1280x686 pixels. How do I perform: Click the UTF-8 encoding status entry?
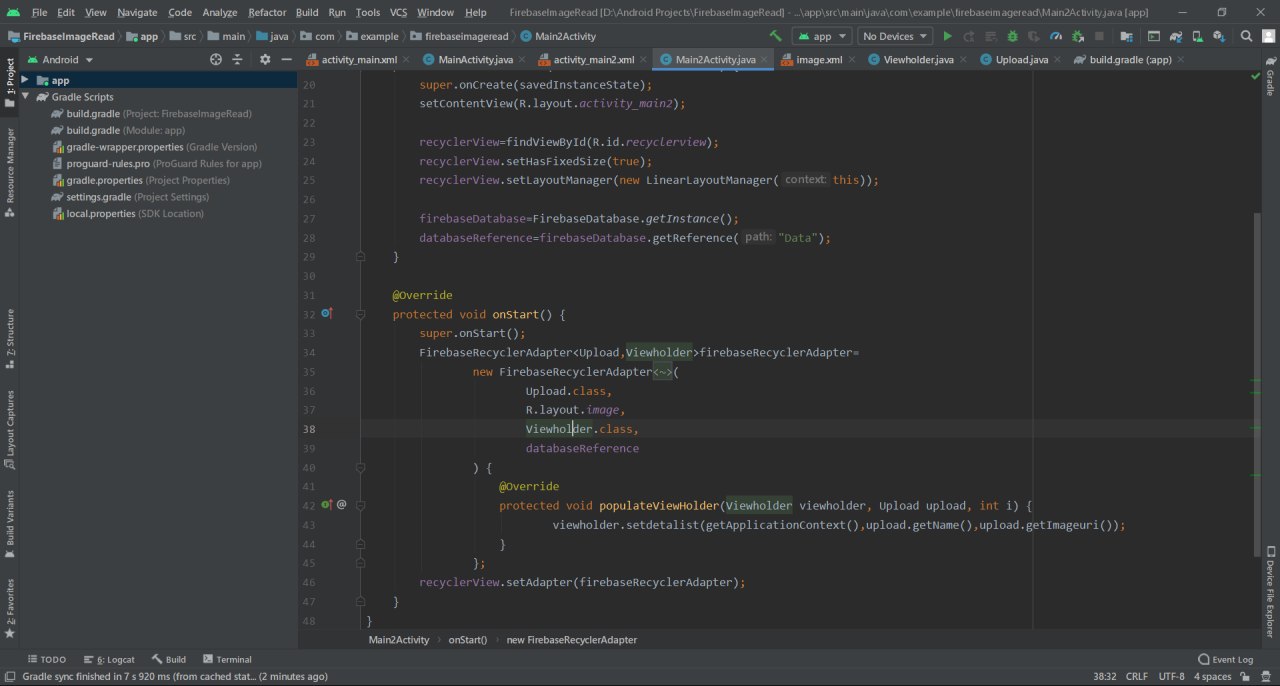1171,677
